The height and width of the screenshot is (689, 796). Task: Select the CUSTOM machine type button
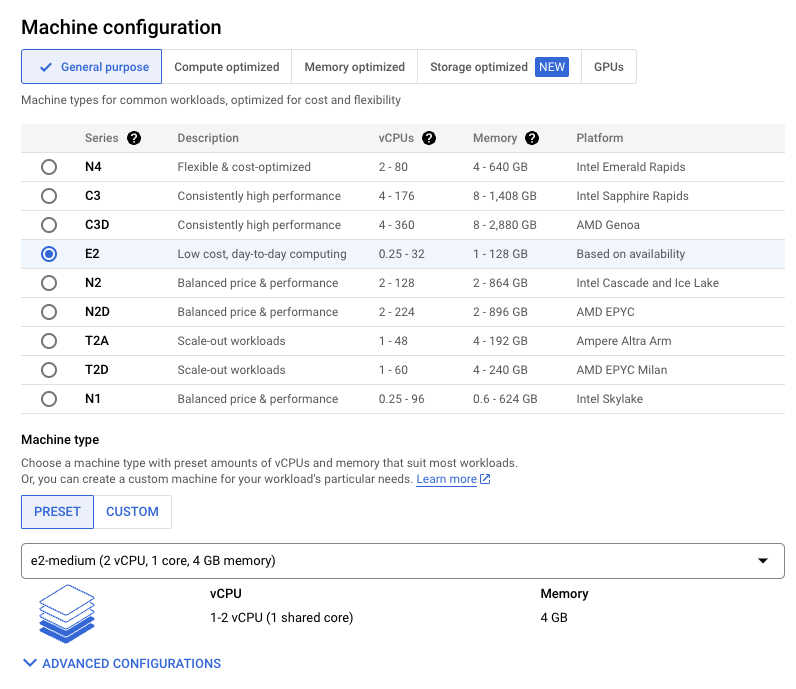(x=132, y=511)
